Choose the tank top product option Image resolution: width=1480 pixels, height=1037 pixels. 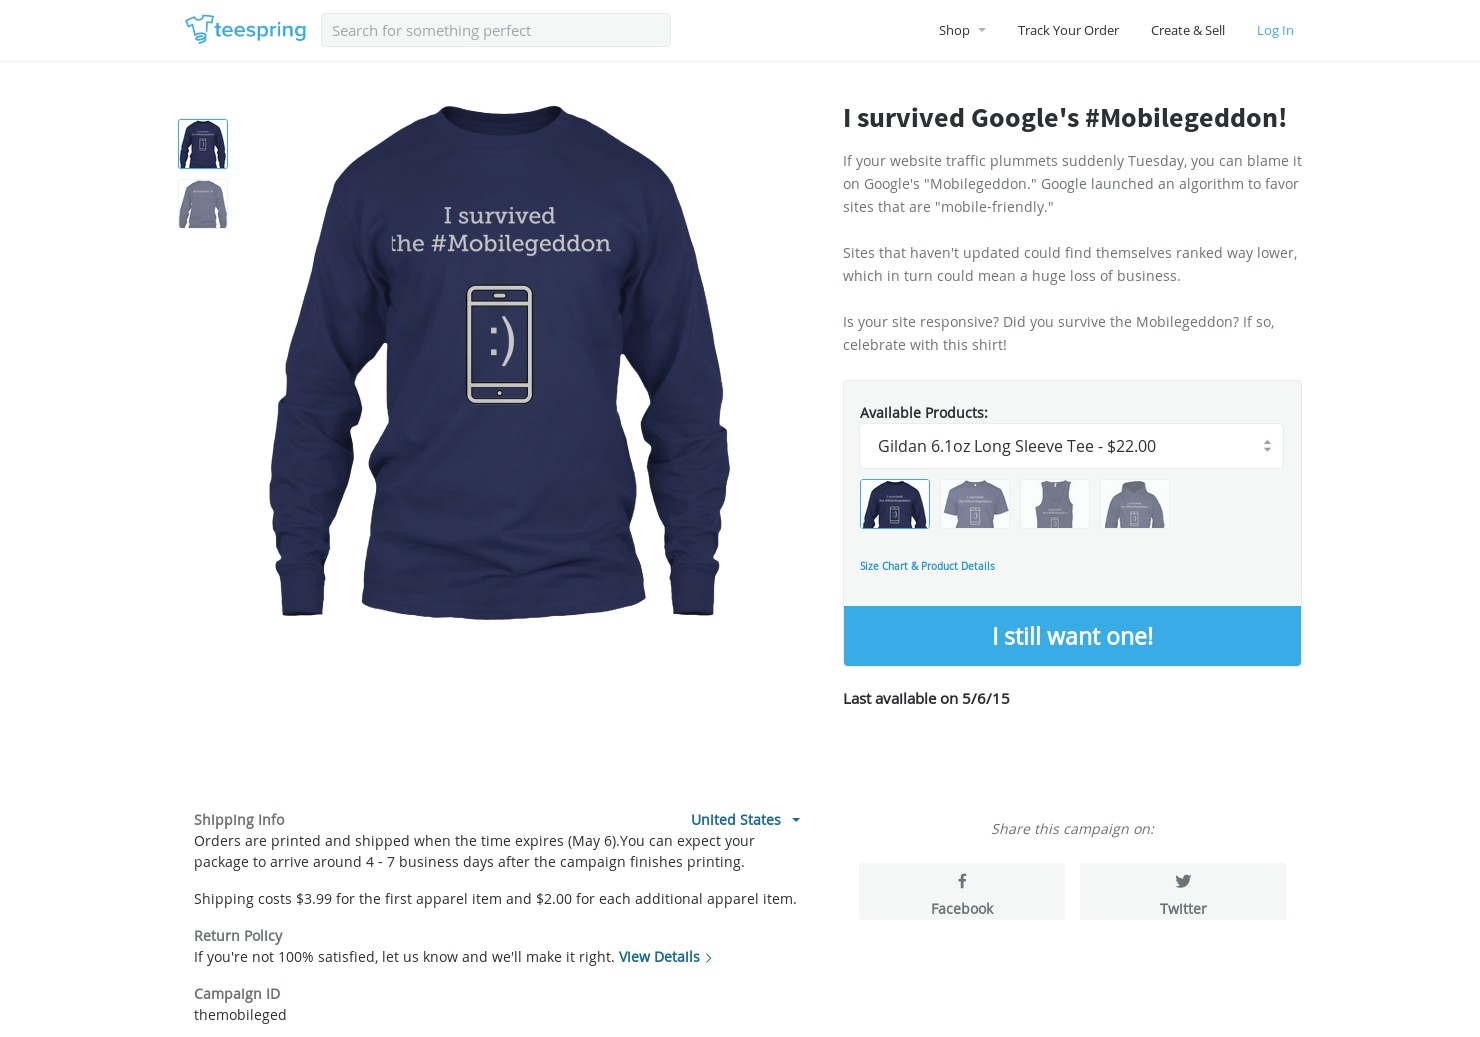(1055, 504)
